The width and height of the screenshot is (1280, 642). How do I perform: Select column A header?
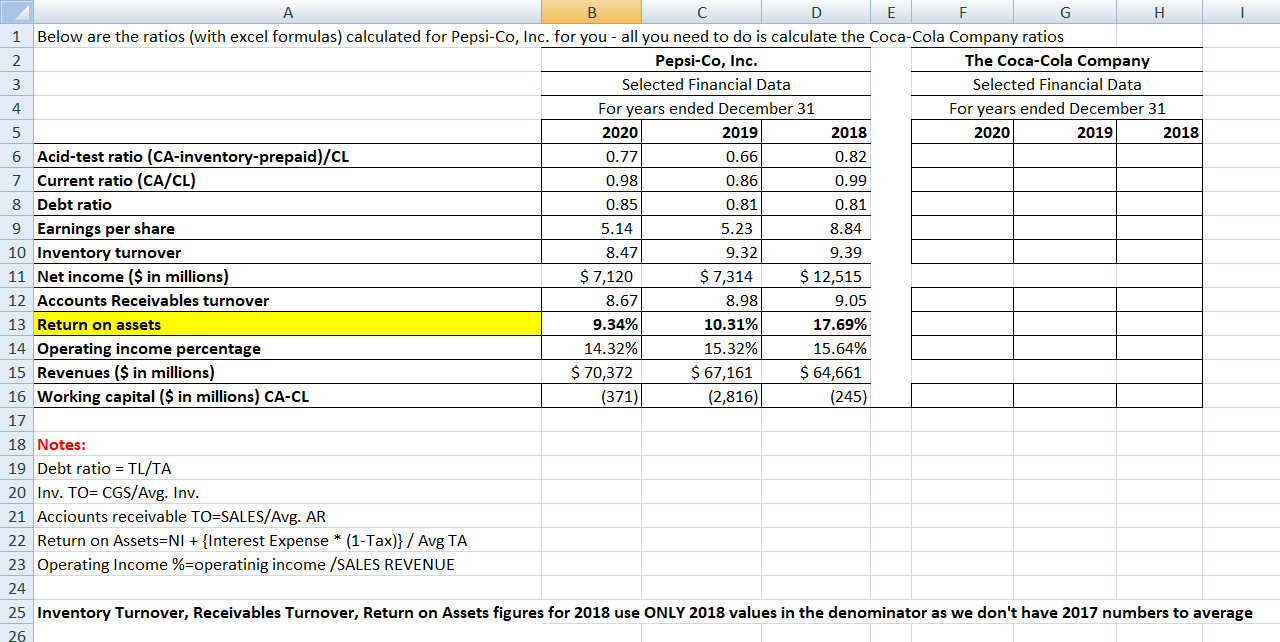(x=287, y=12)
